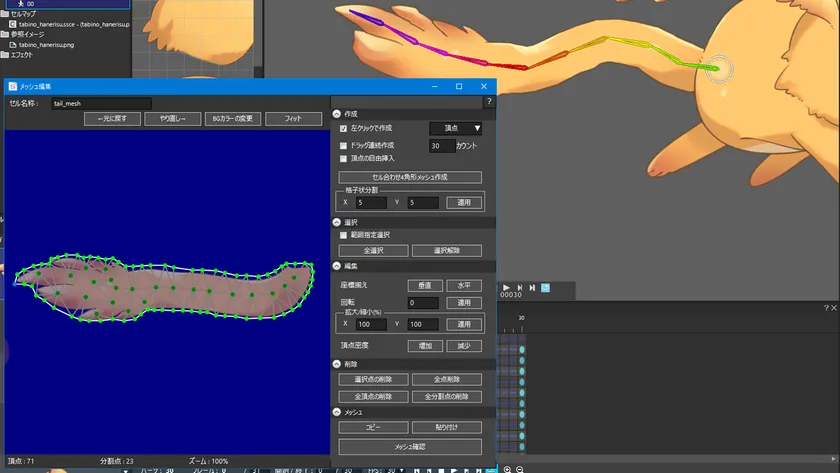Enable 範囲指定選択 checkbox
The image size is (840, 473).
pyautogui.click(x=343, y=235)
